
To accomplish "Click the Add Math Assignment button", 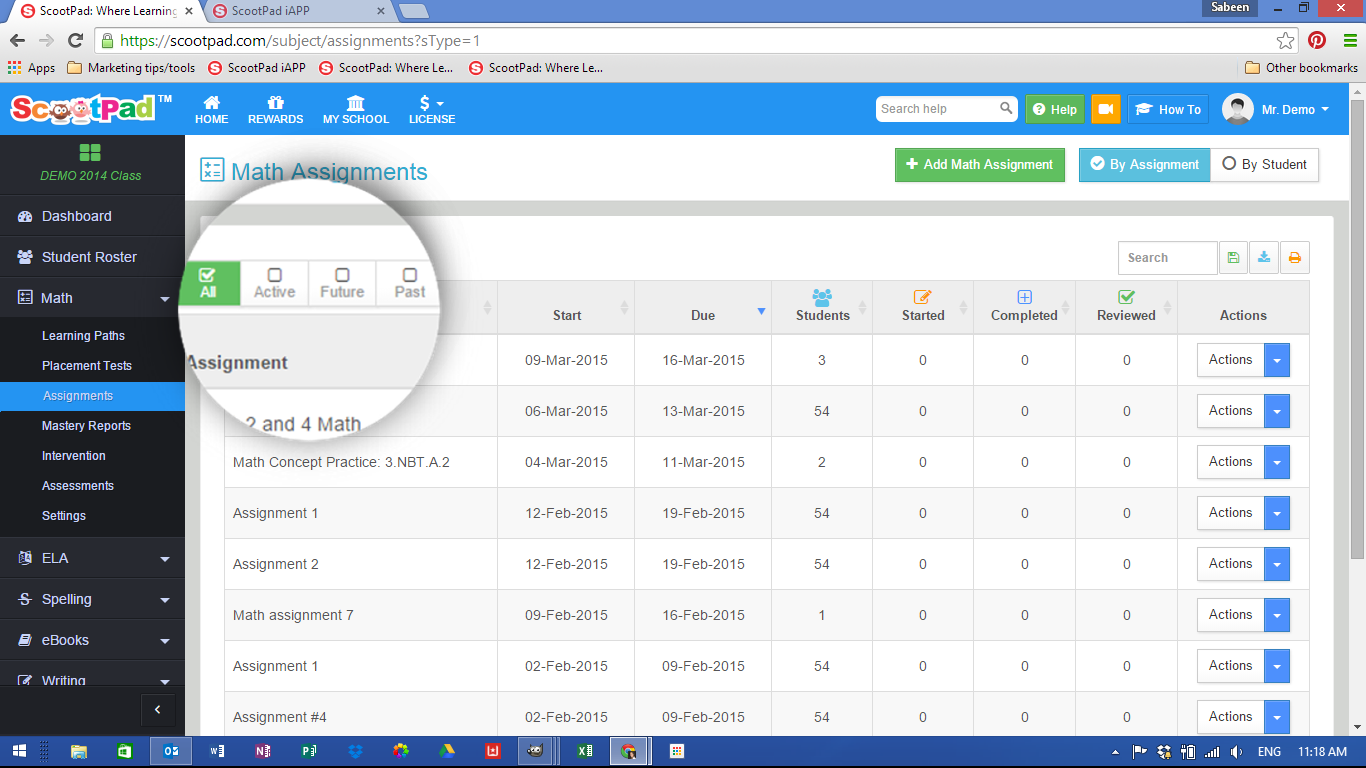I will click(x=979, y=165).
